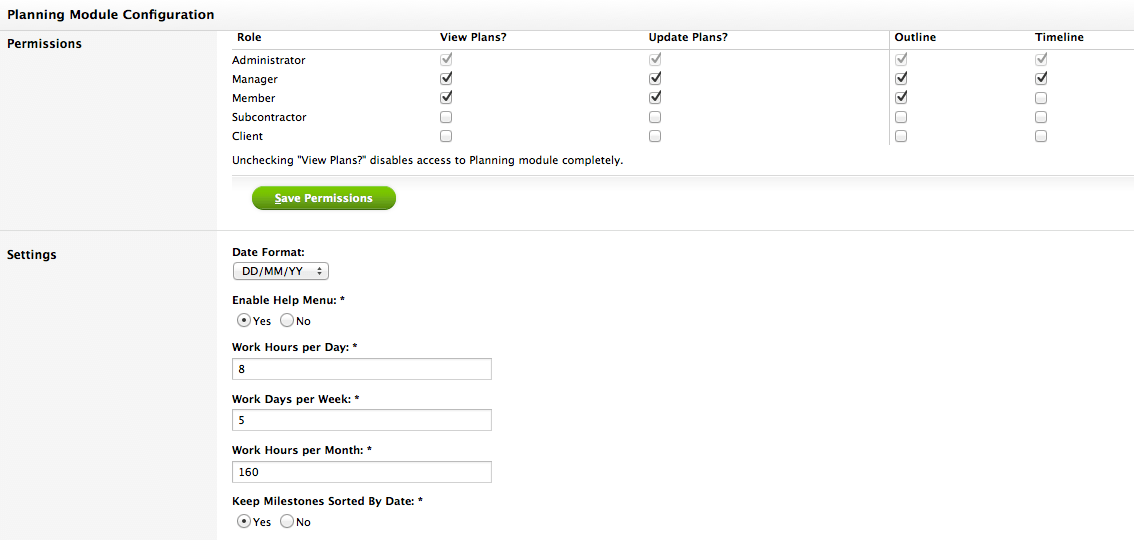Enable Subcontractor Update Plans checkbox
Viewport: 1134px width, 540px height.
655,116
